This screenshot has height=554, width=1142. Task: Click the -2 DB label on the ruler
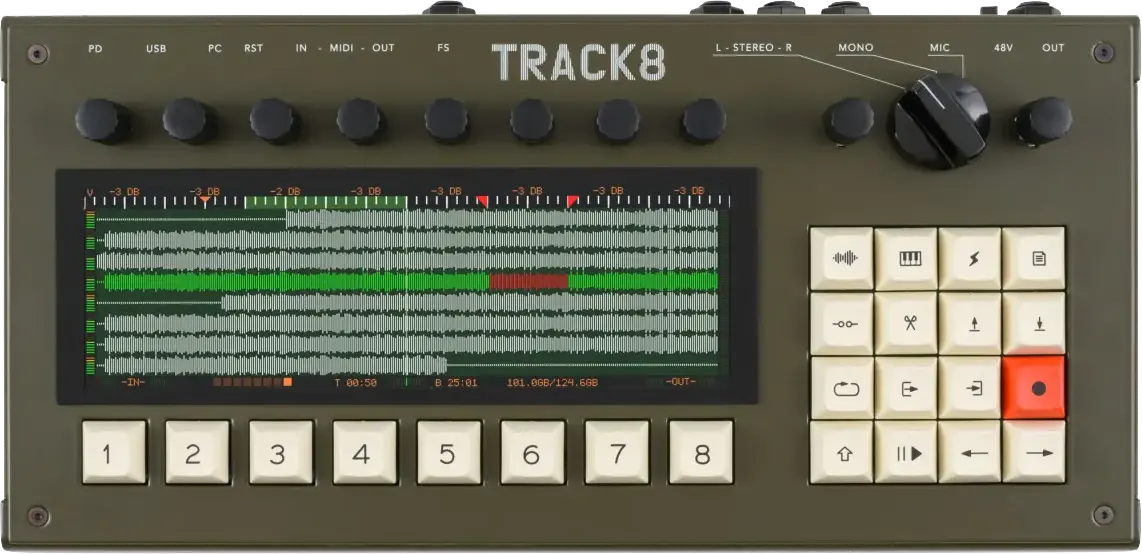pos(285,191)
